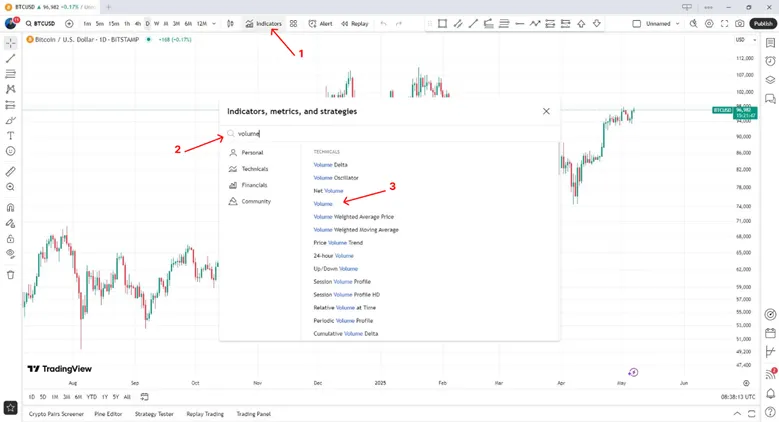Select the Financials category
Screen dimensions: 779x422
point(248,185)
